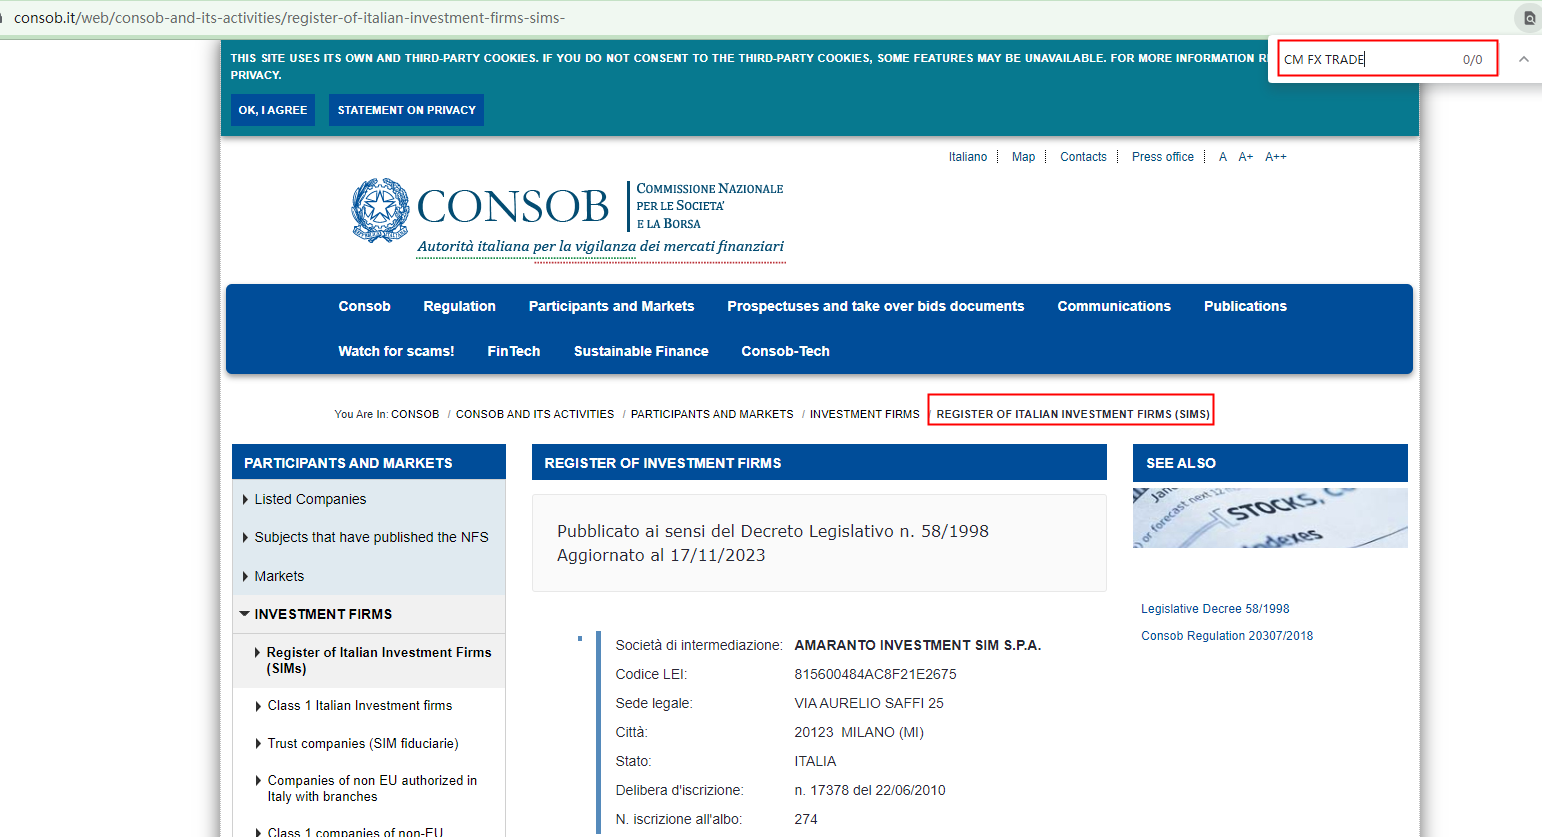Viewport: 1542px width, 837px height.
Task: Open the Consob Regulation 20307/2018 link
Action: [1227, 636]
